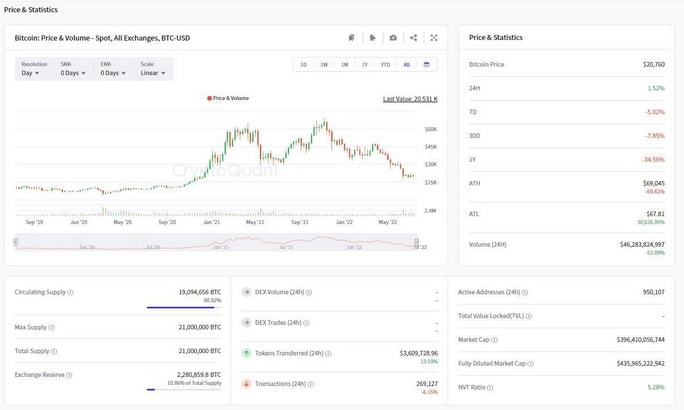Click the 30D change value -7.85%
Image resolution: width=684 pixels, height=410 pixels.
click(655, 136)
